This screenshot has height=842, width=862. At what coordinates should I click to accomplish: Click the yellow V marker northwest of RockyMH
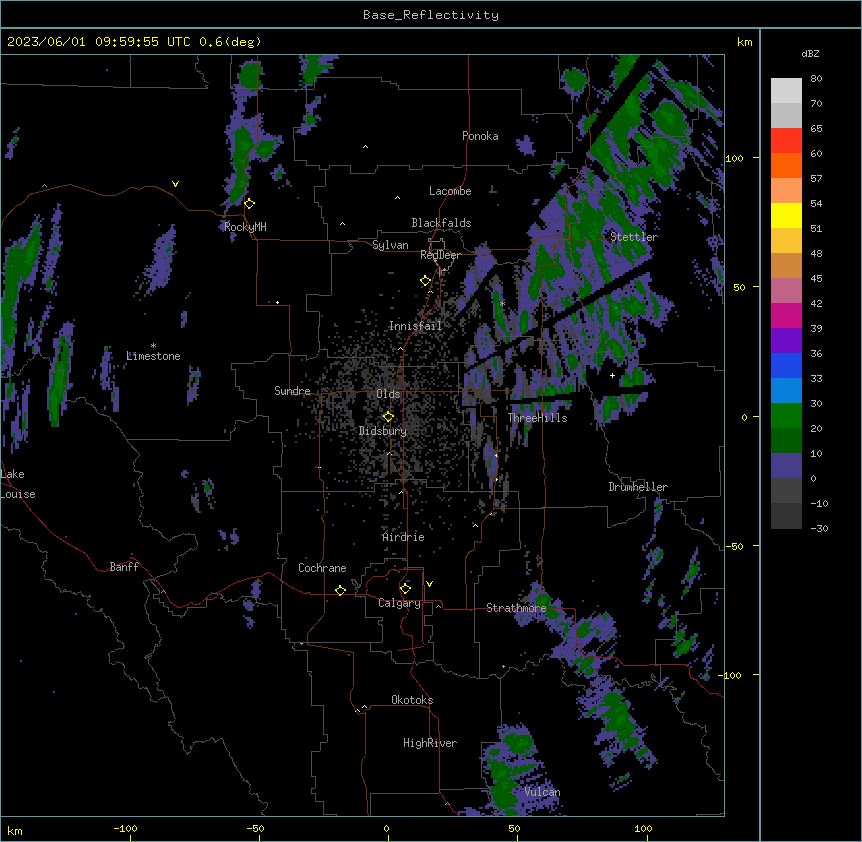[175, 184]
